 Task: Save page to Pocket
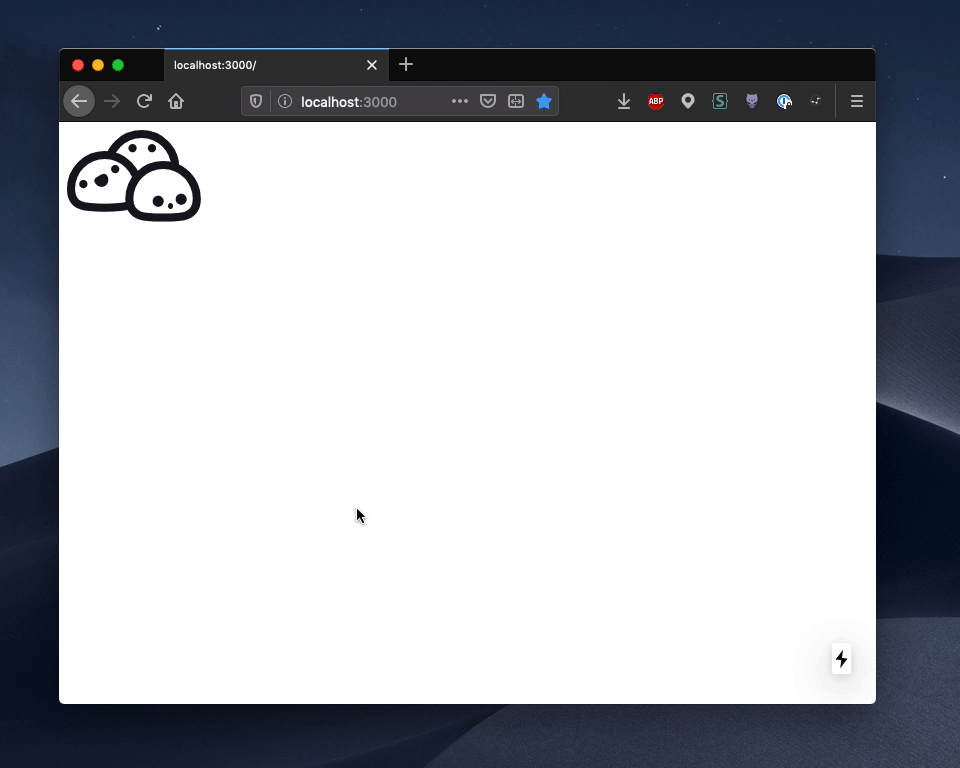point(488,101)
